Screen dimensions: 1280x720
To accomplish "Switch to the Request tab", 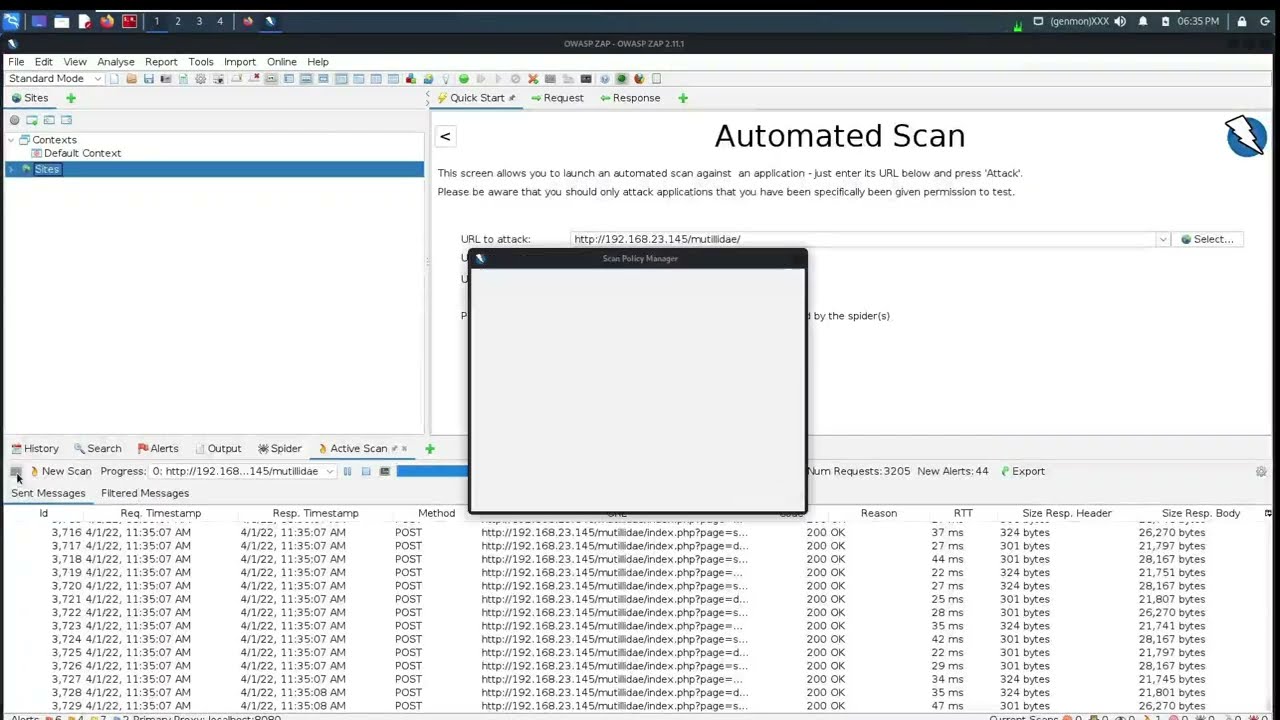I will [557, 98].
